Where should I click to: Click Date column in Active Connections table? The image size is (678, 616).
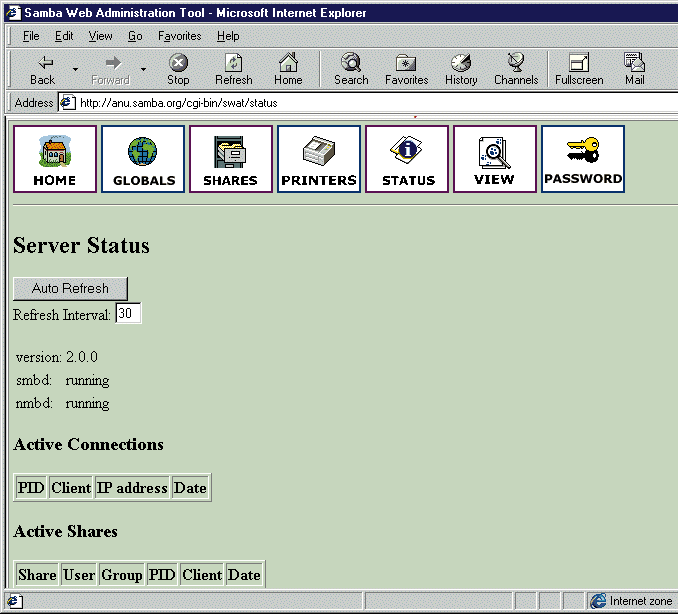[190, 488]
